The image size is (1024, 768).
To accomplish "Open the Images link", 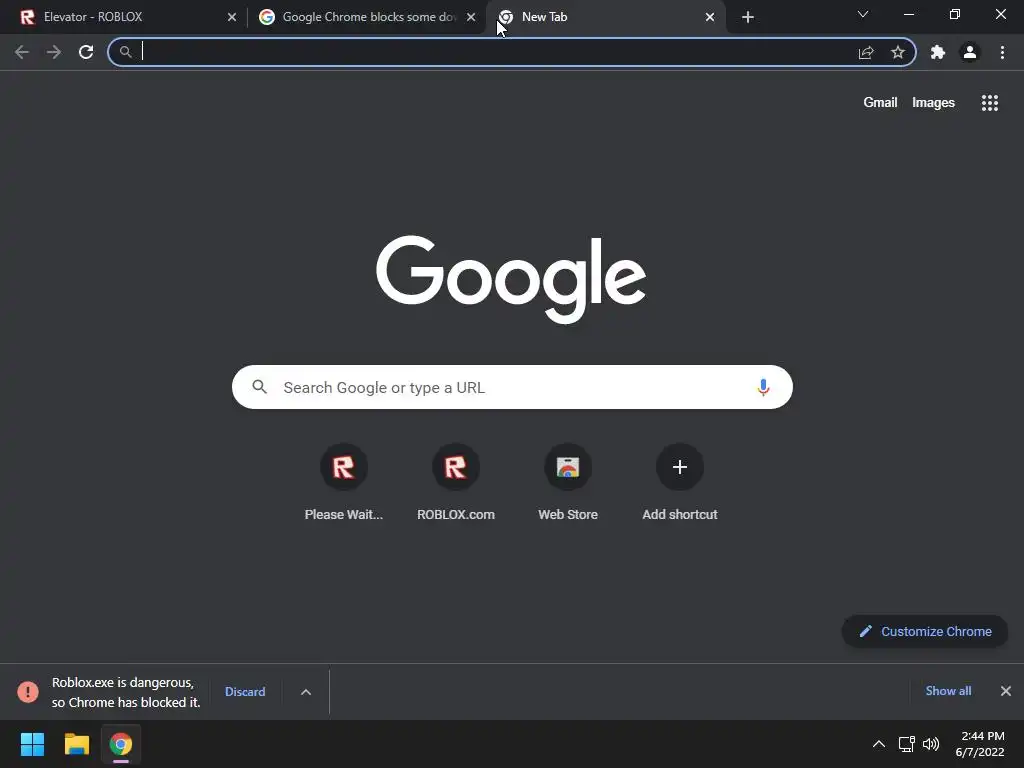I will [933, 103].
